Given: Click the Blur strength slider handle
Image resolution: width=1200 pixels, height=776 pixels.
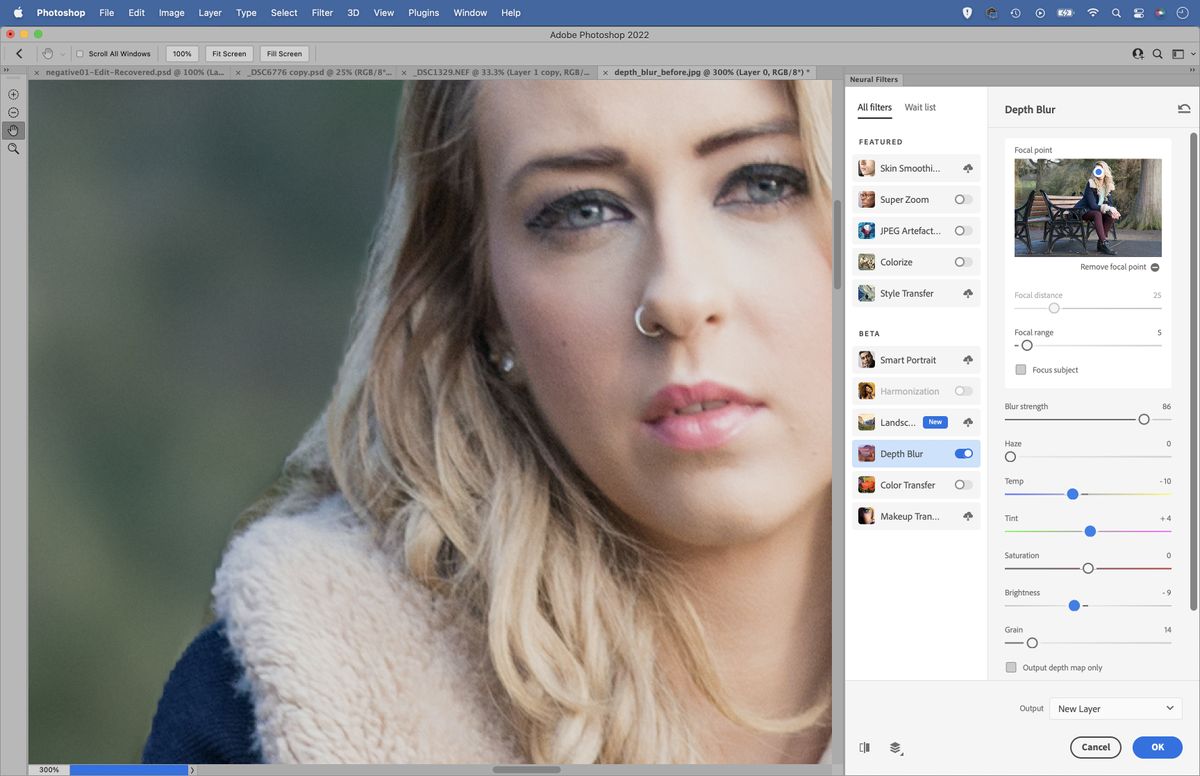Looking at the screenshot, I should [1143, 419].
